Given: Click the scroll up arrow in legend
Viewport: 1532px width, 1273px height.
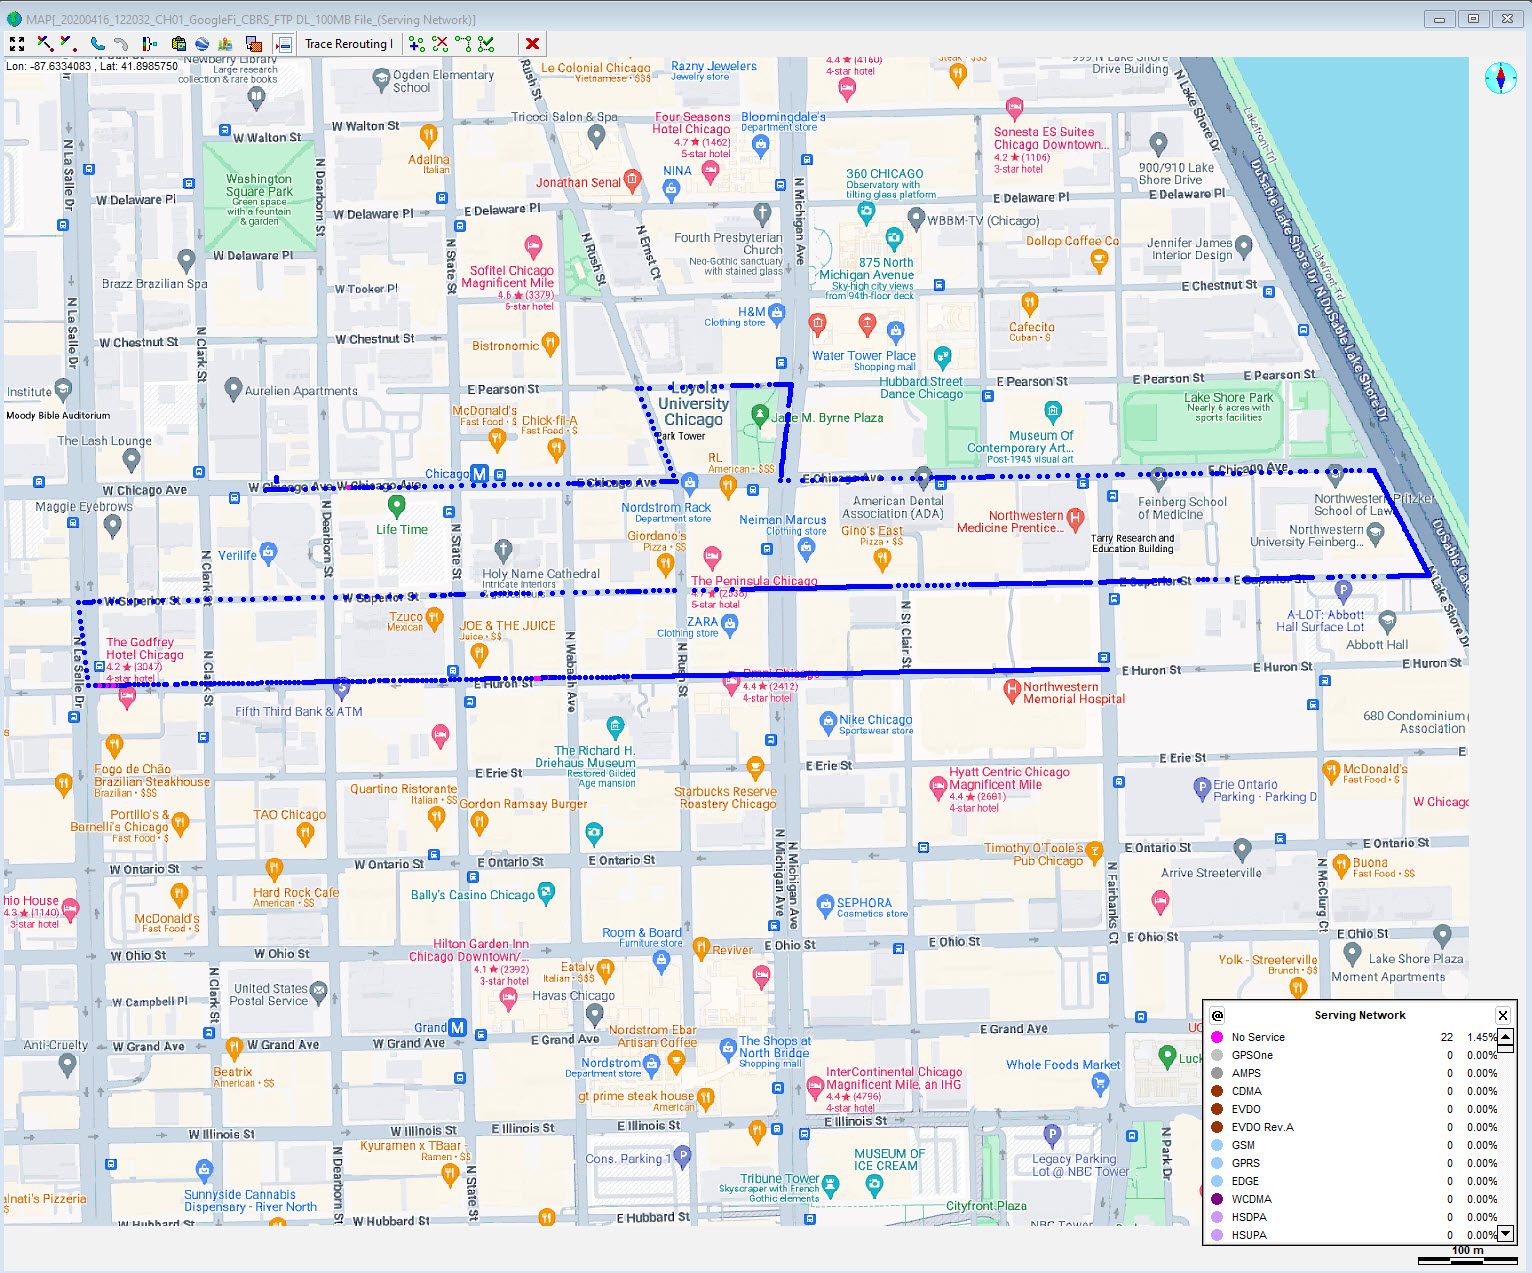Looking at the screenshot, I should [1505, 1037].
